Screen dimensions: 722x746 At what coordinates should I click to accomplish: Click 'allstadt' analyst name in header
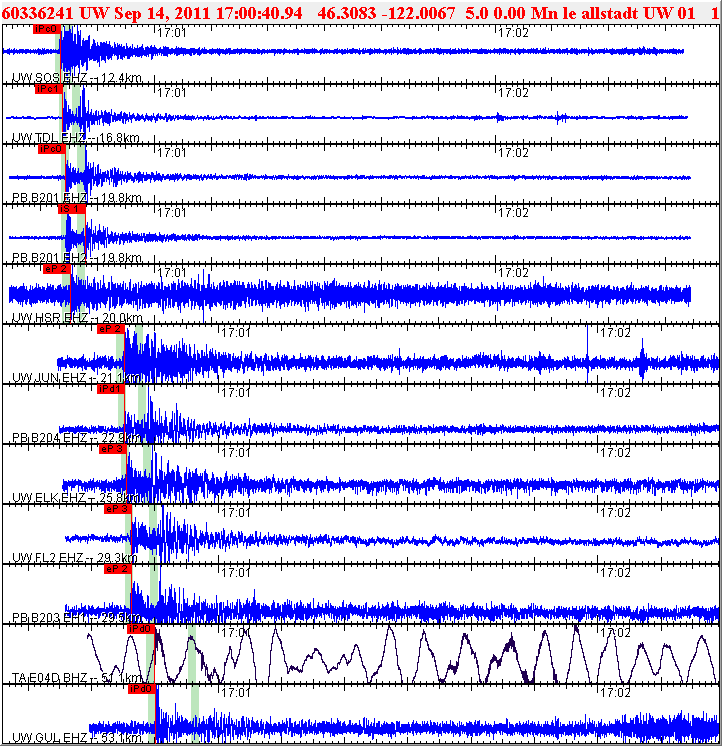[610, 13]
